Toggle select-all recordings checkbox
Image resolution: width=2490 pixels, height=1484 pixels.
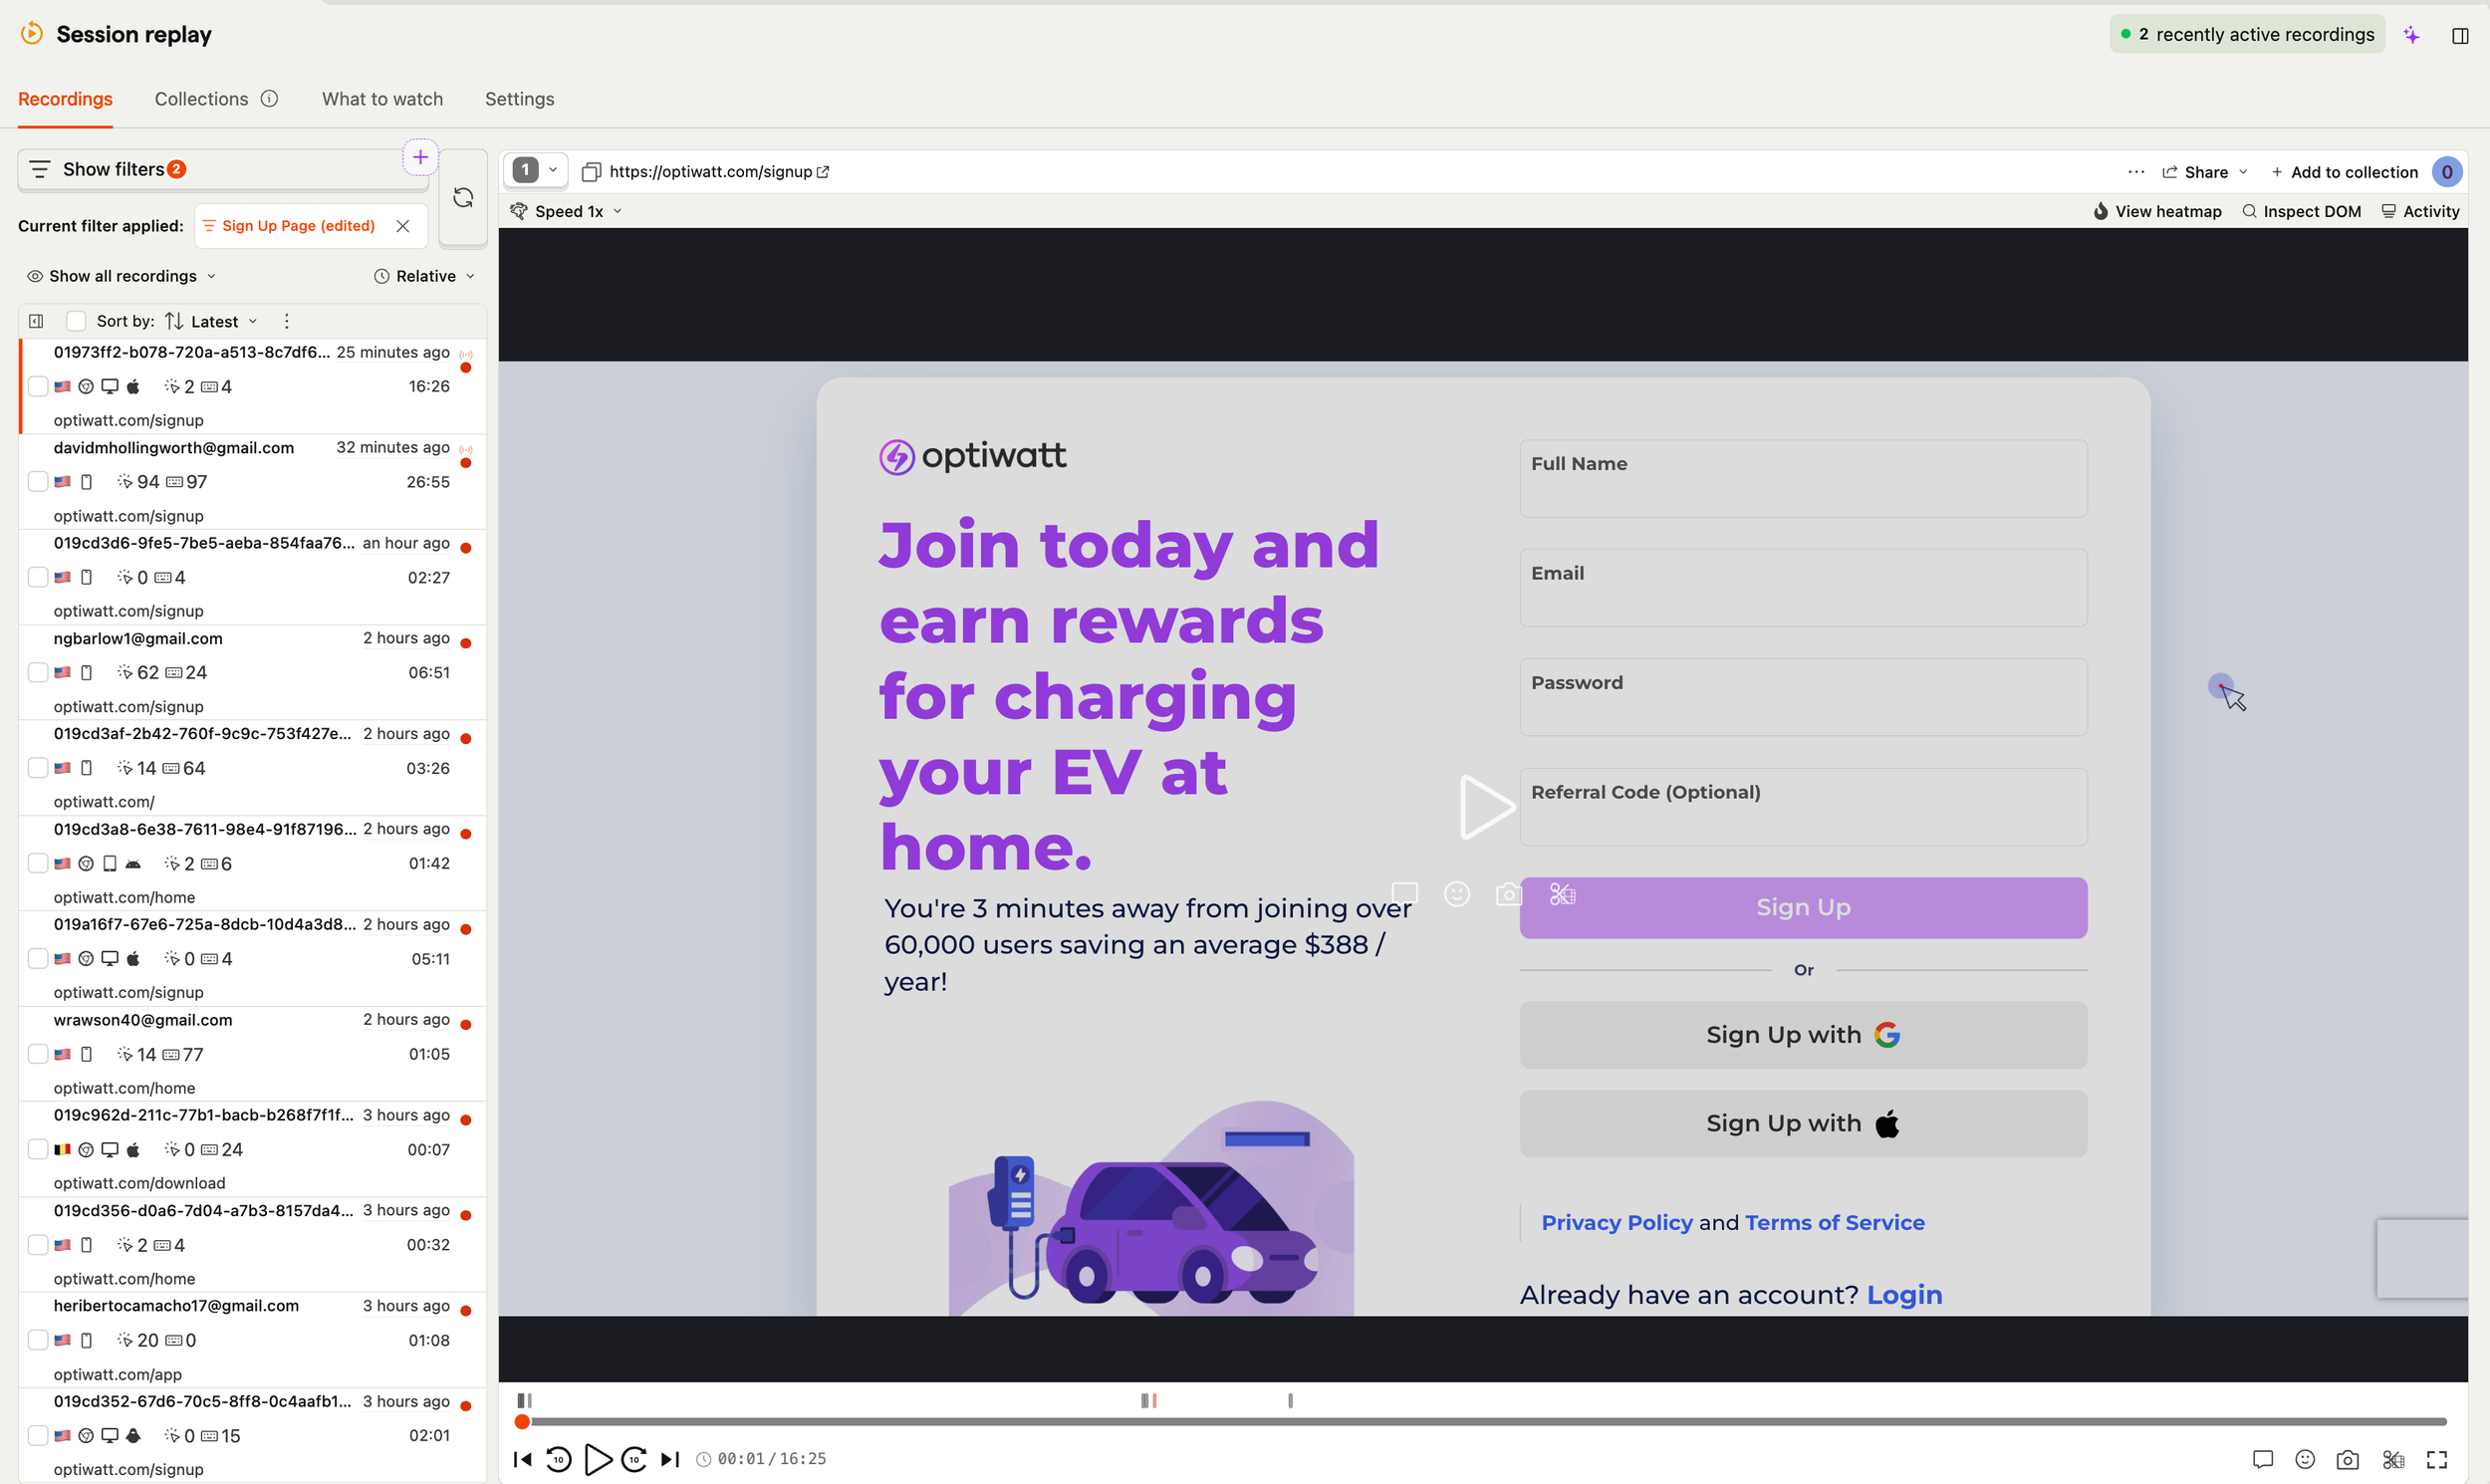75,321
